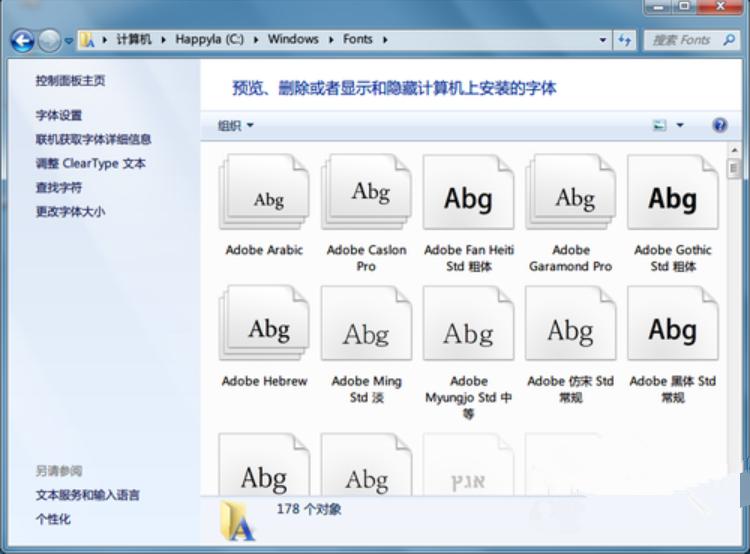This screenshot has height=554, width=750.
Task: Select Happyla (C:) in the address path
Action: click(210, 39)
